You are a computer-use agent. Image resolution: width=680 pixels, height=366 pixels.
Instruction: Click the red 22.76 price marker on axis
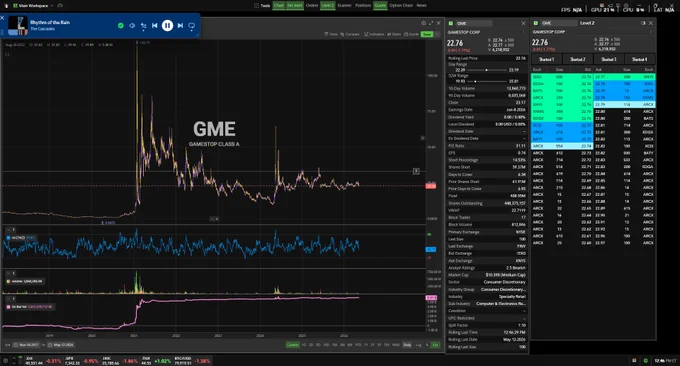click(x=431, y=186)
